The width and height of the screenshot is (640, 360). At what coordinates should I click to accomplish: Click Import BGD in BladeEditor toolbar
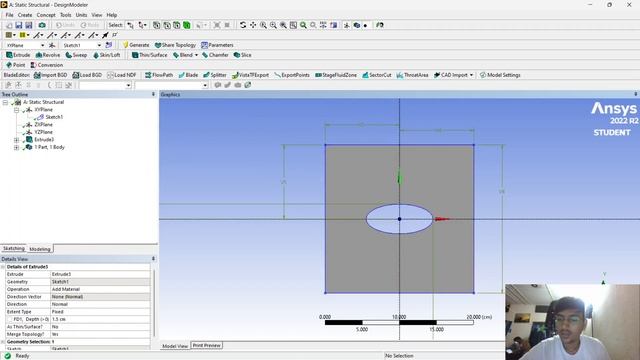point(50,75)
